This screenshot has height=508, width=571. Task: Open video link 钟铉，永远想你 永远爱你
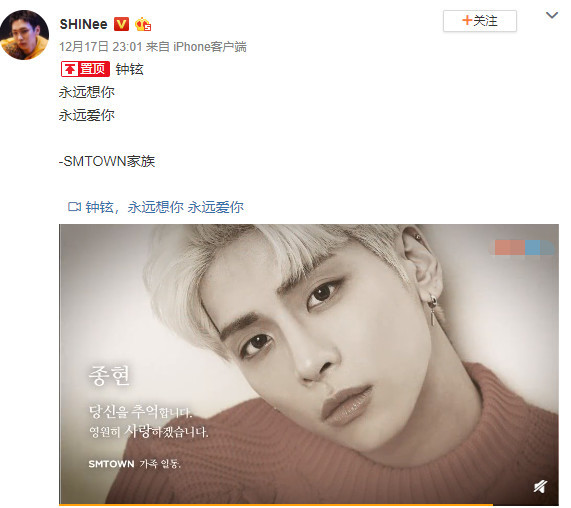pyautogui.click(x=164, y=207)
